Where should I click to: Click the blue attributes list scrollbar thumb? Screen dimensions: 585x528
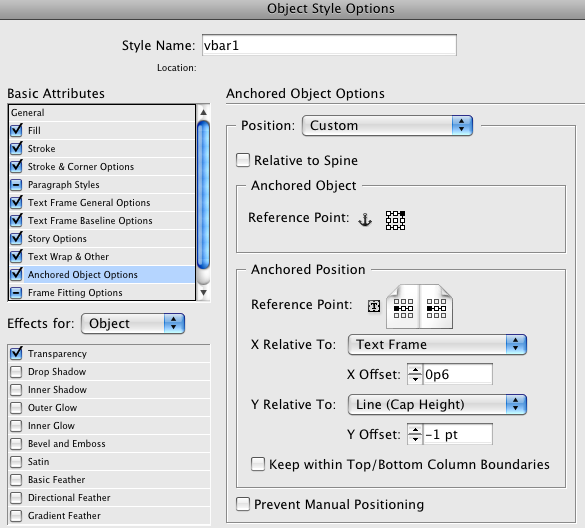coord(203,195)
